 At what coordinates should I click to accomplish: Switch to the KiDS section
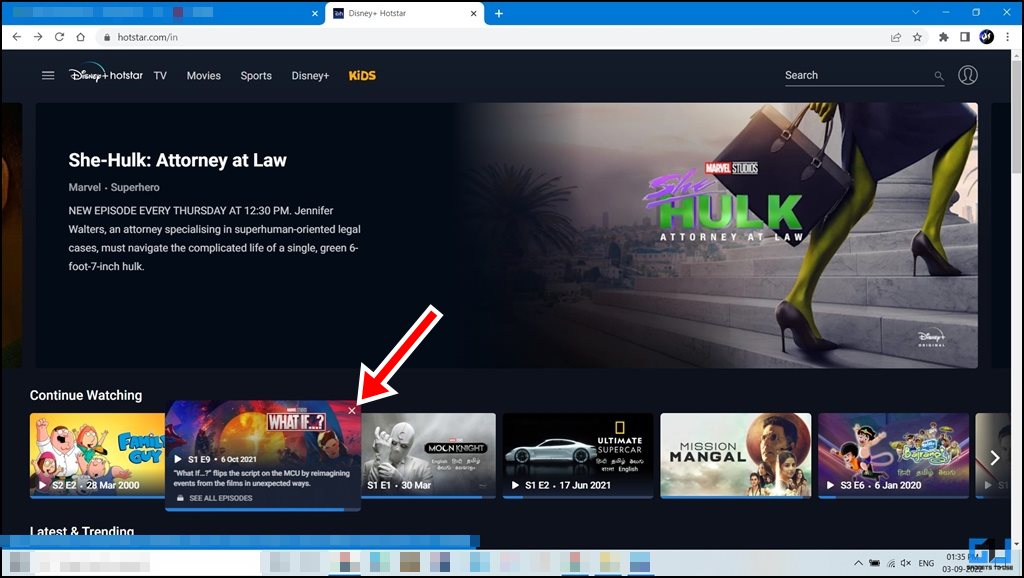point(362,76)
